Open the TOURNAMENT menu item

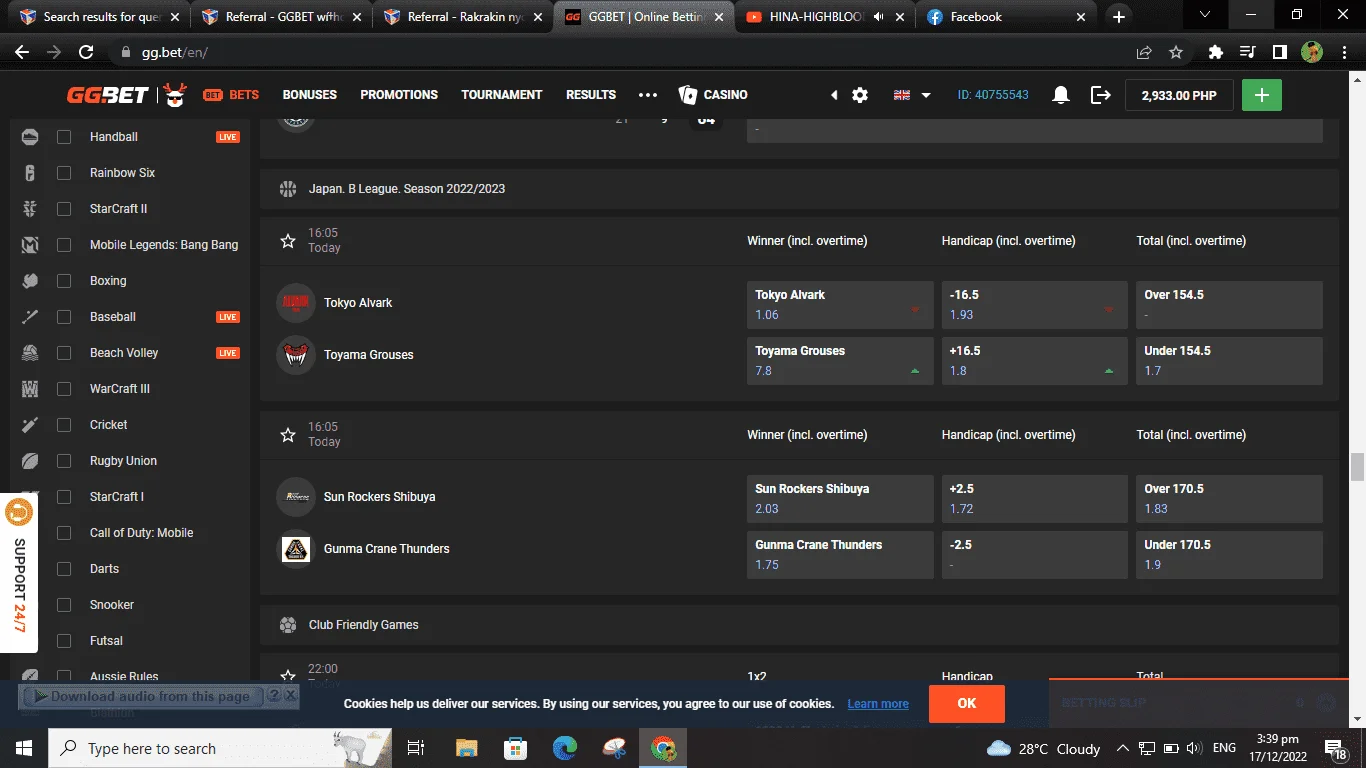502,95
